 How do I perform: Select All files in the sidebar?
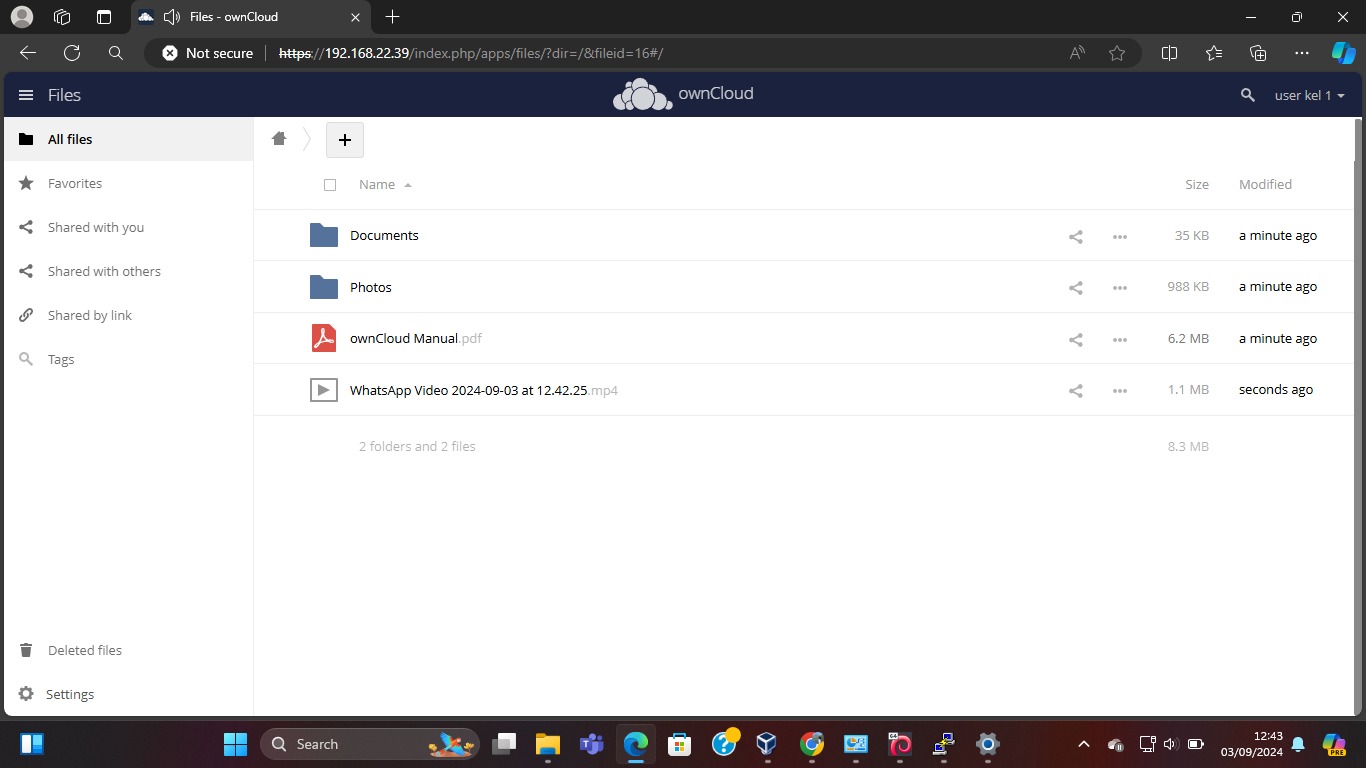(x=129, y=139)
